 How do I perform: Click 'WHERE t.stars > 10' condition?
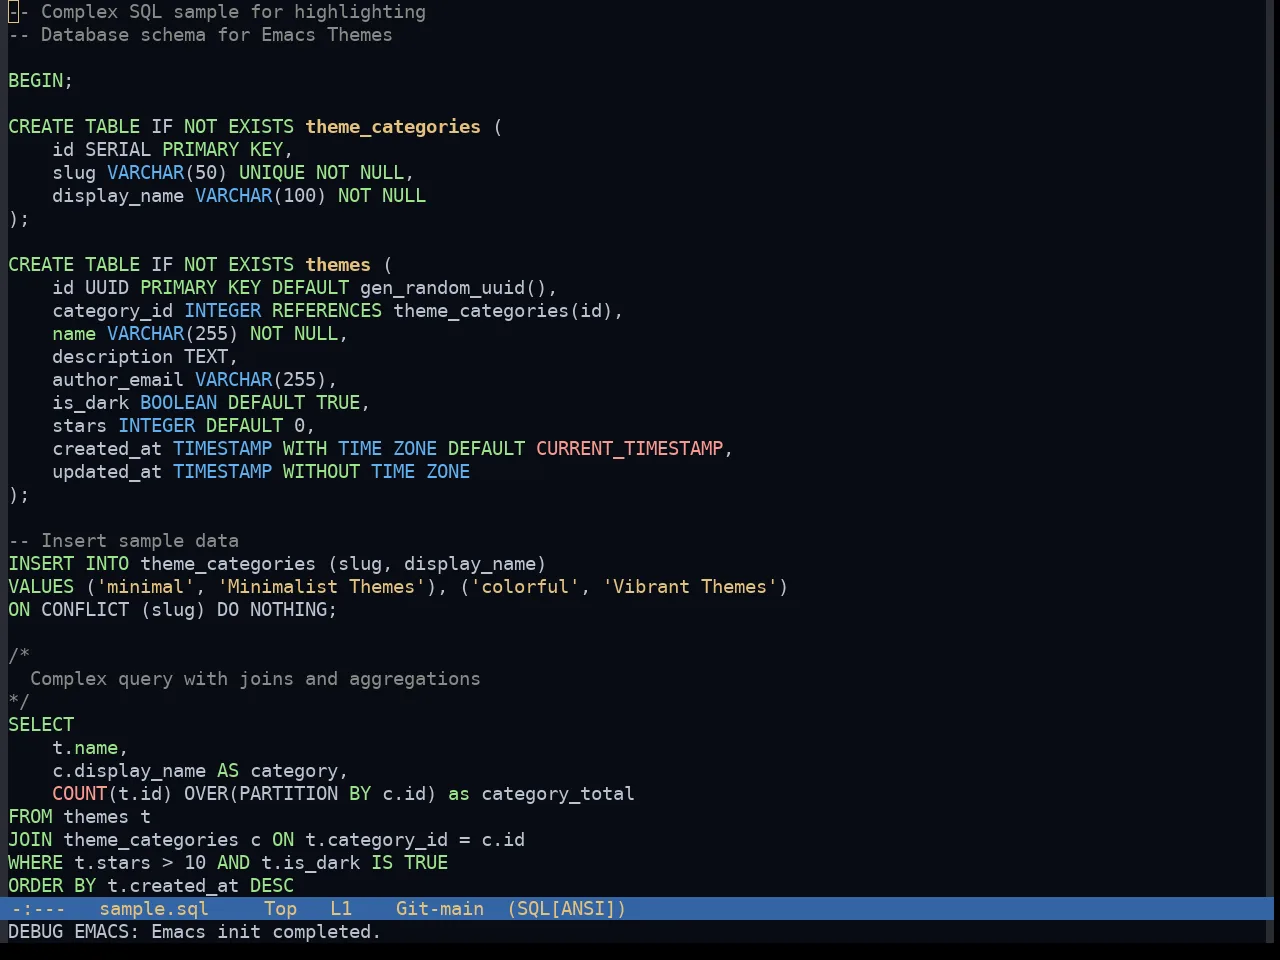click(107, 863)
